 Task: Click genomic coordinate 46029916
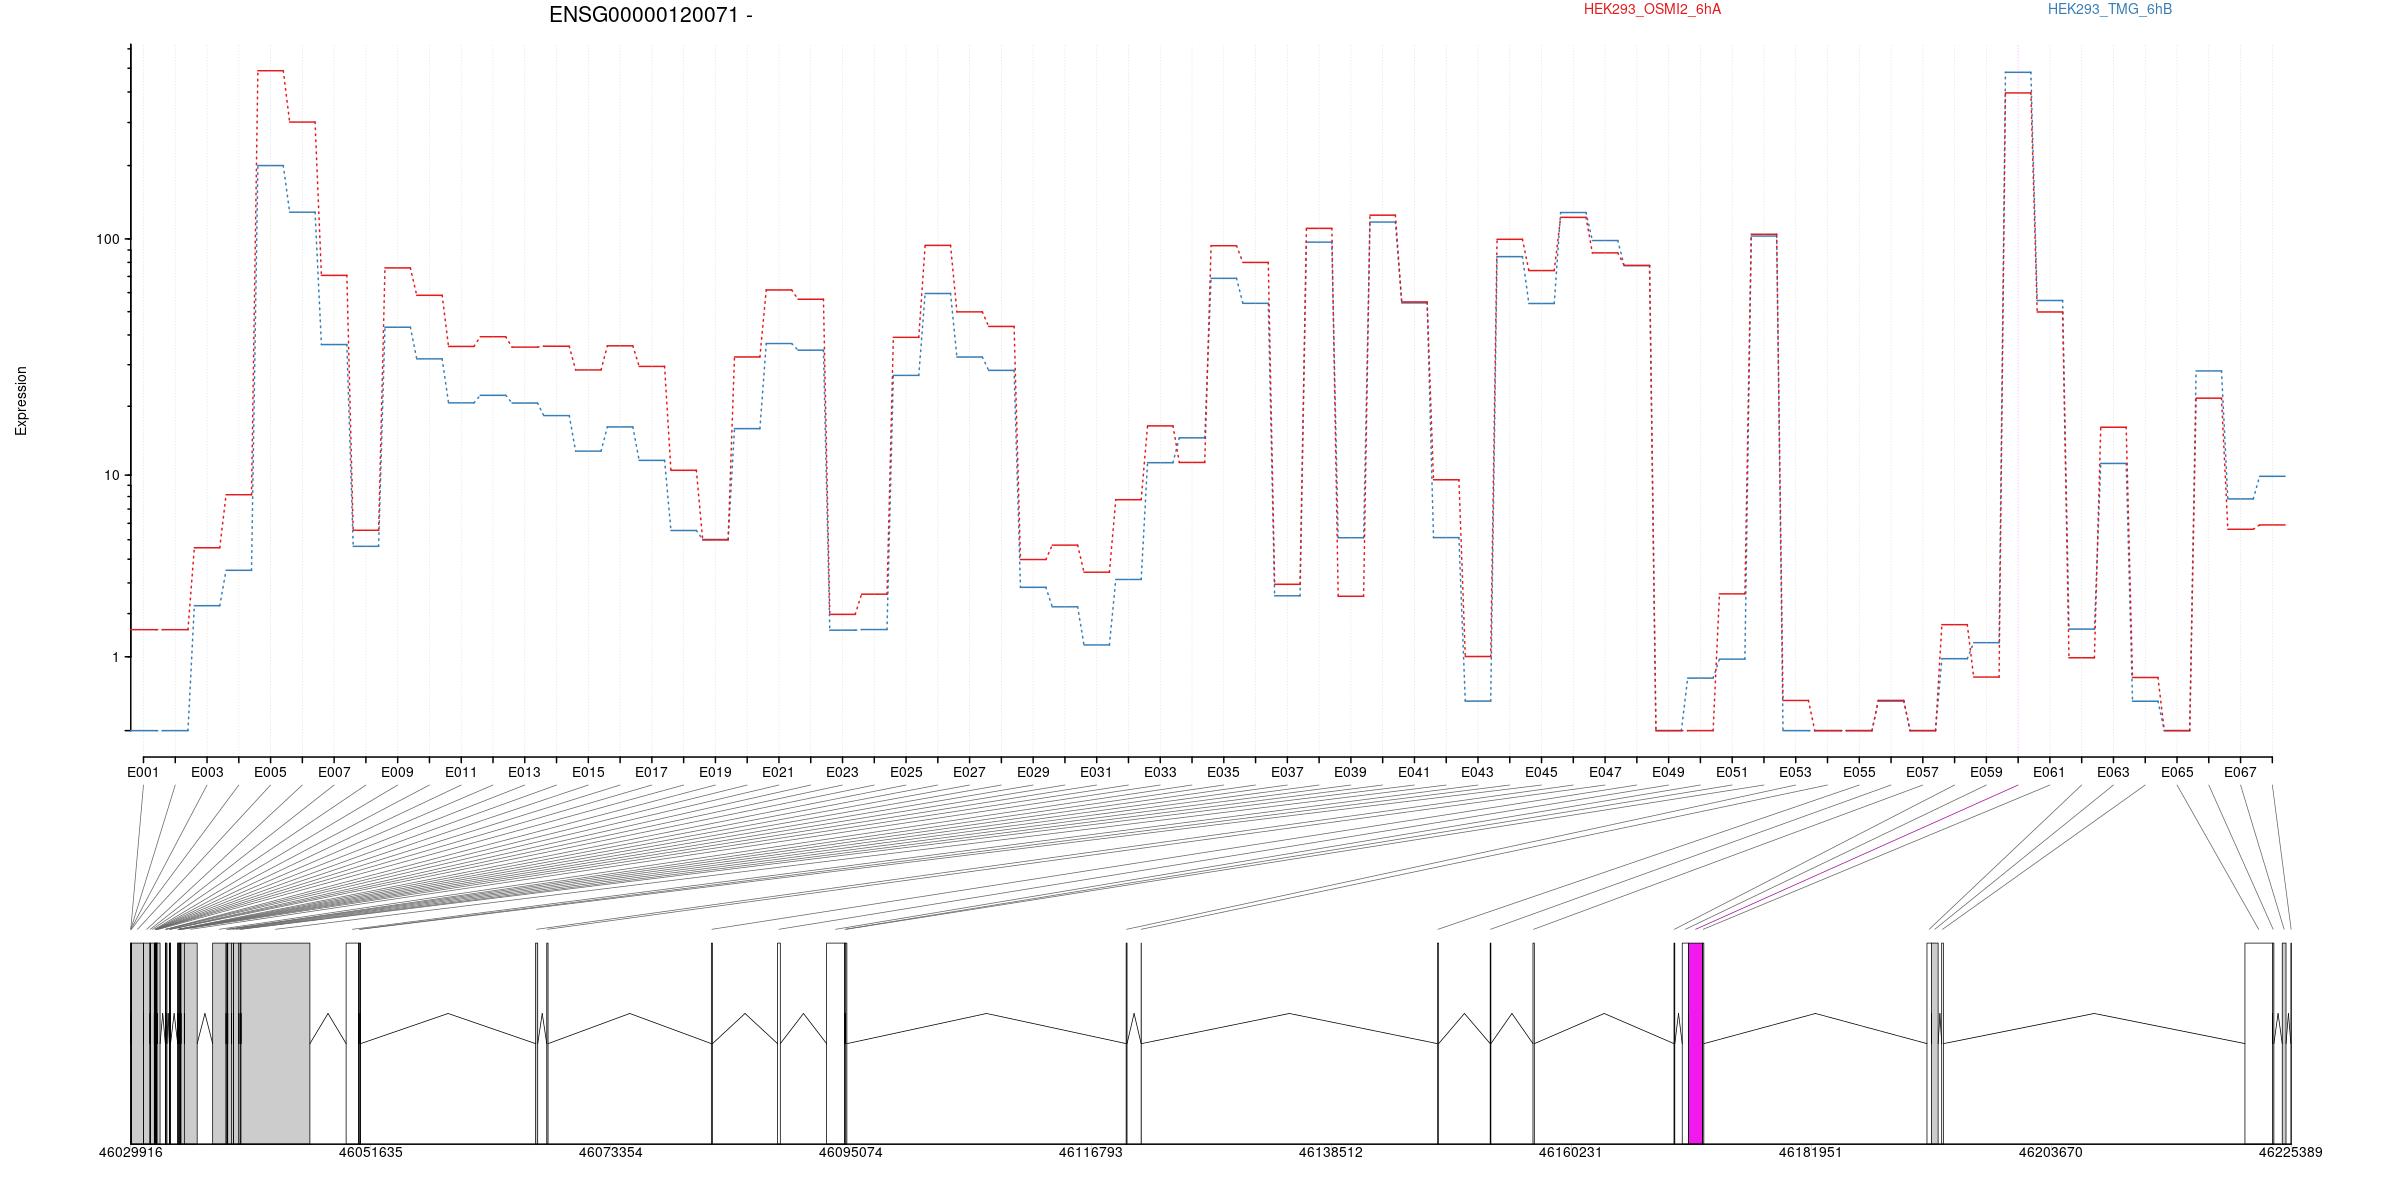pos(131,1152)
